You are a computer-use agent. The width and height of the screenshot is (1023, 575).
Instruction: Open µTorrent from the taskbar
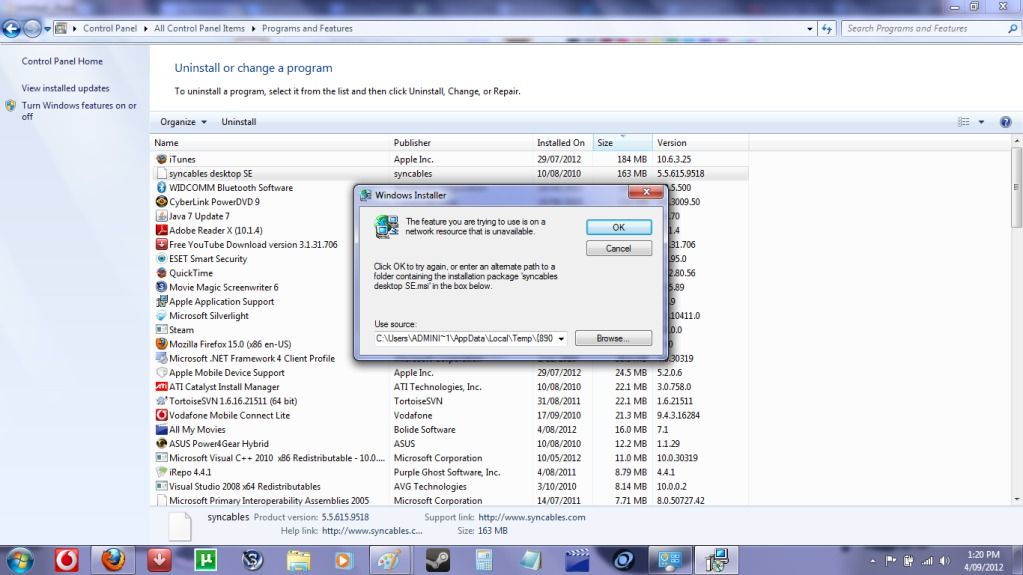[206, 560]
